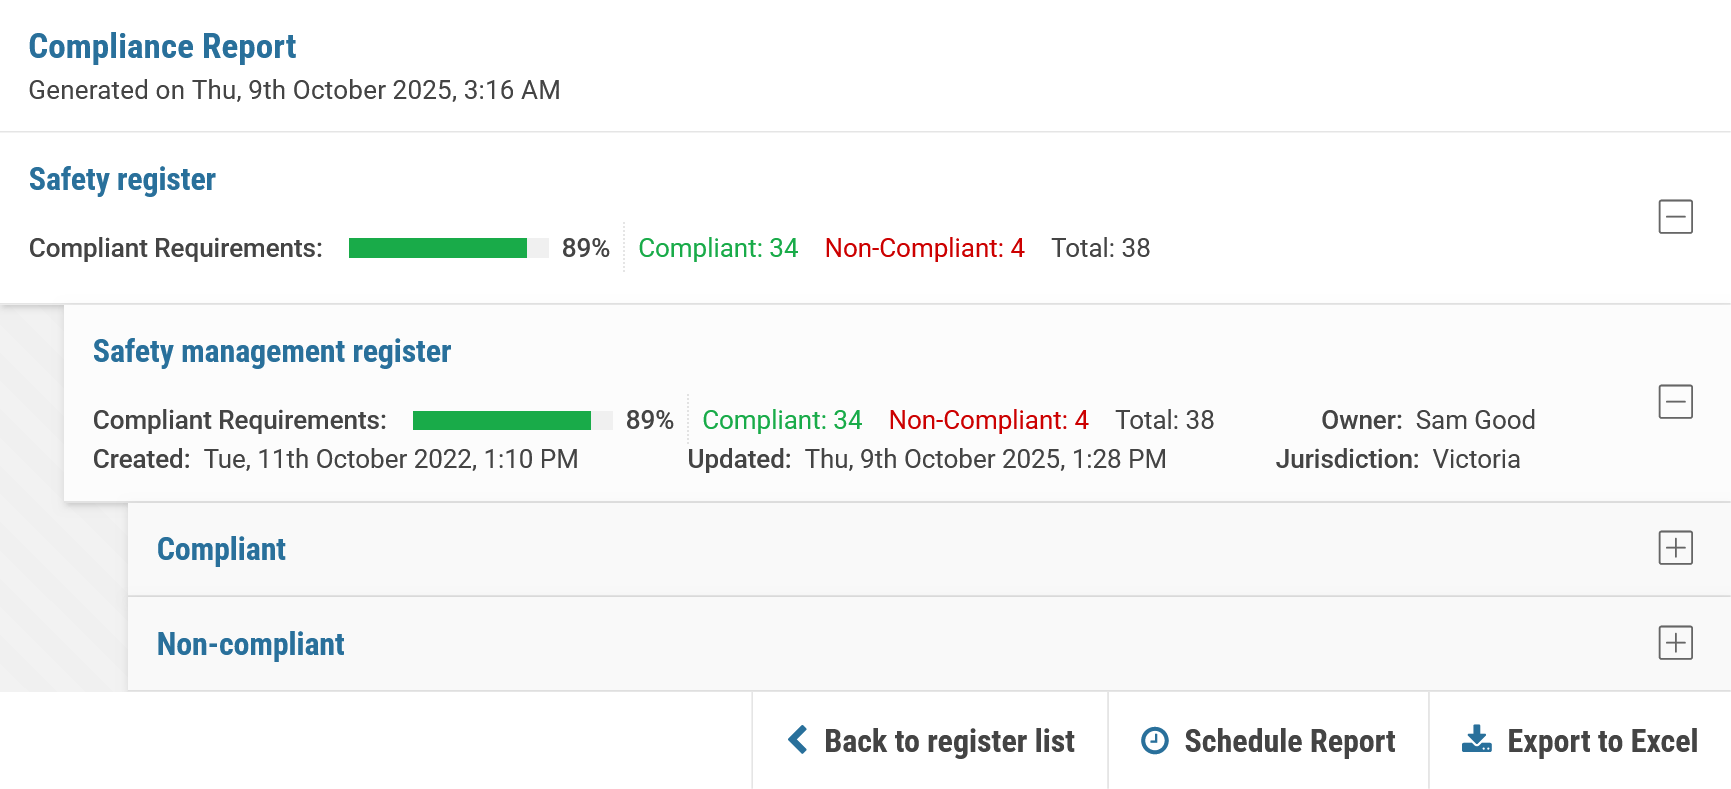
Task: Go back to register list
Action: click(930, 740)
